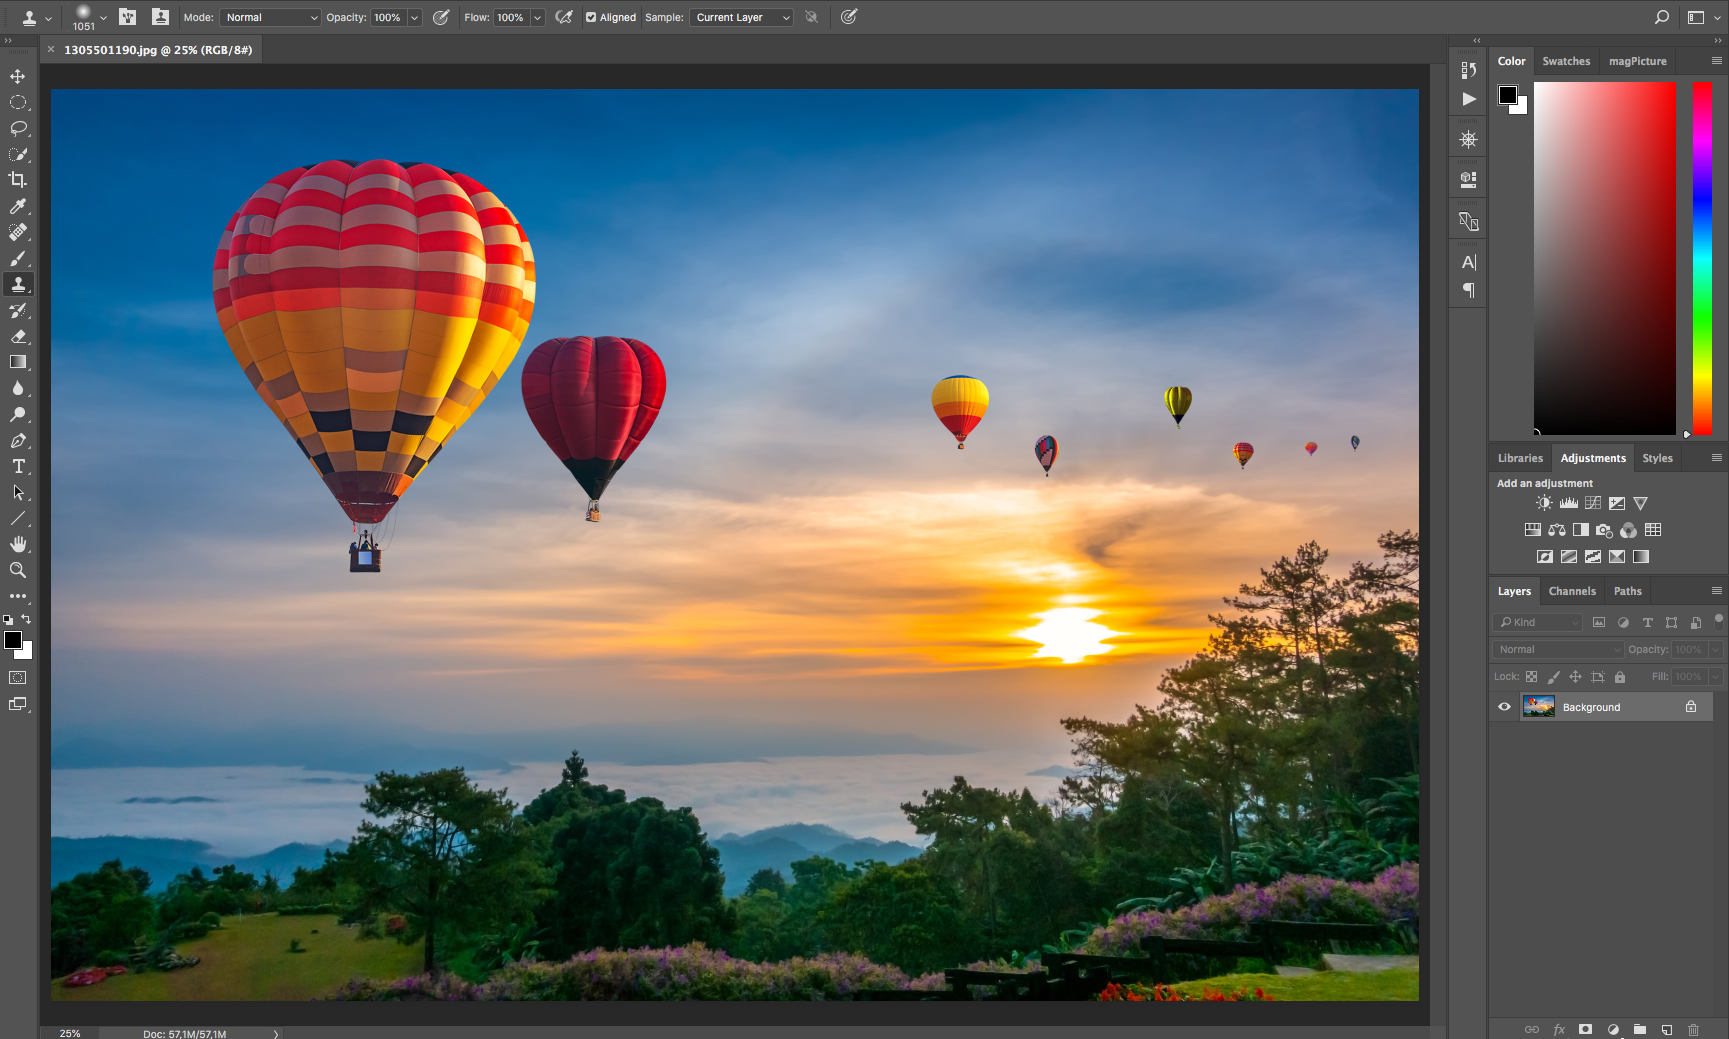The image size is (1729, 1039).
Task: Activate the Horizontal Type tool
Action: [18, 466]
